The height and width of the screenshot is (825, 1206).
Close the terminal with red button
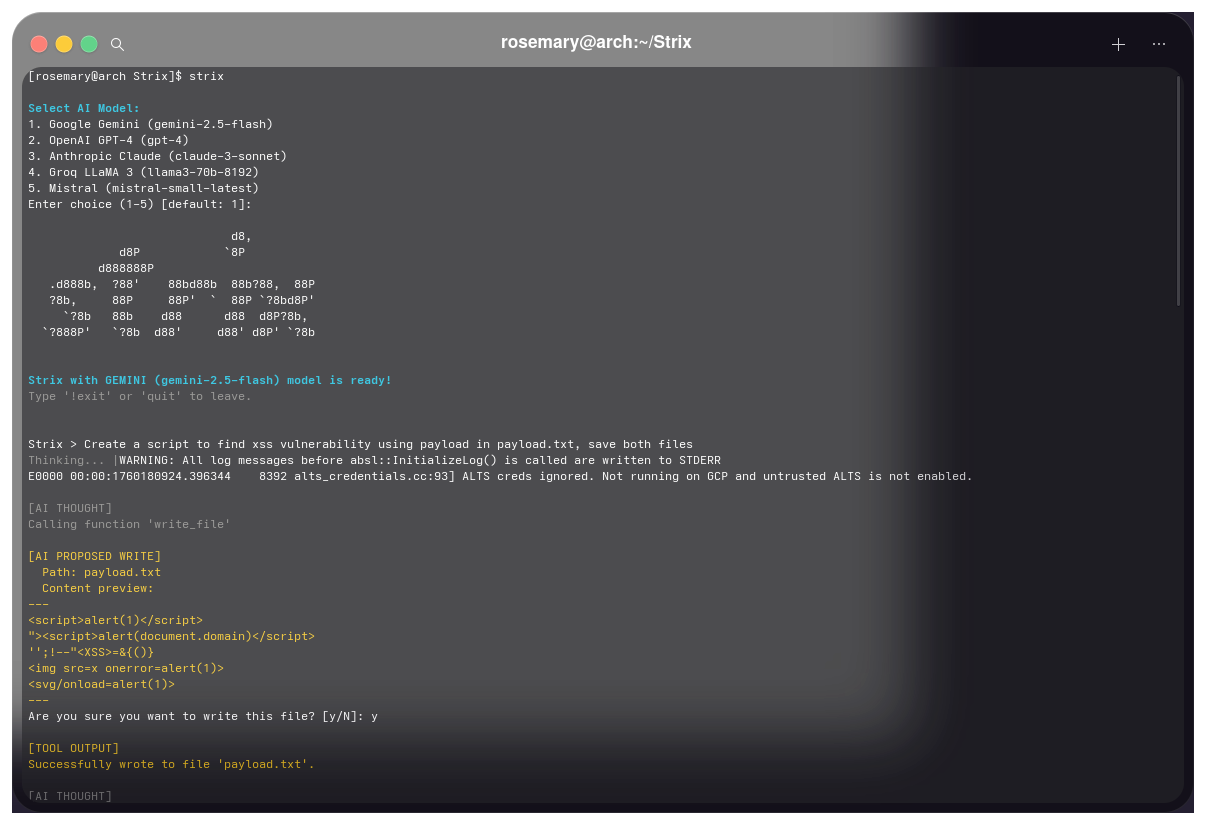[x=39, y=44]
